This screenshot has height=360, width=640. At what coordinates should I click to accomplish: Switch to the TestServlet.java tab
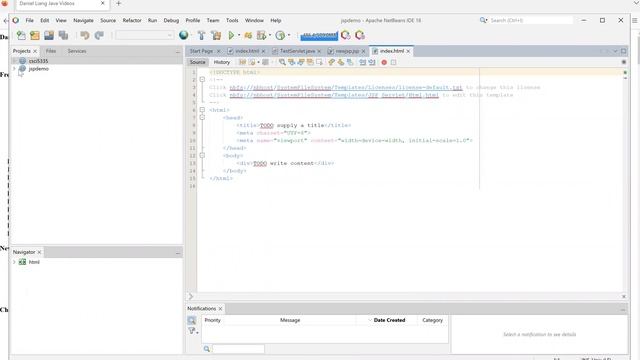[x=297, y=51]
